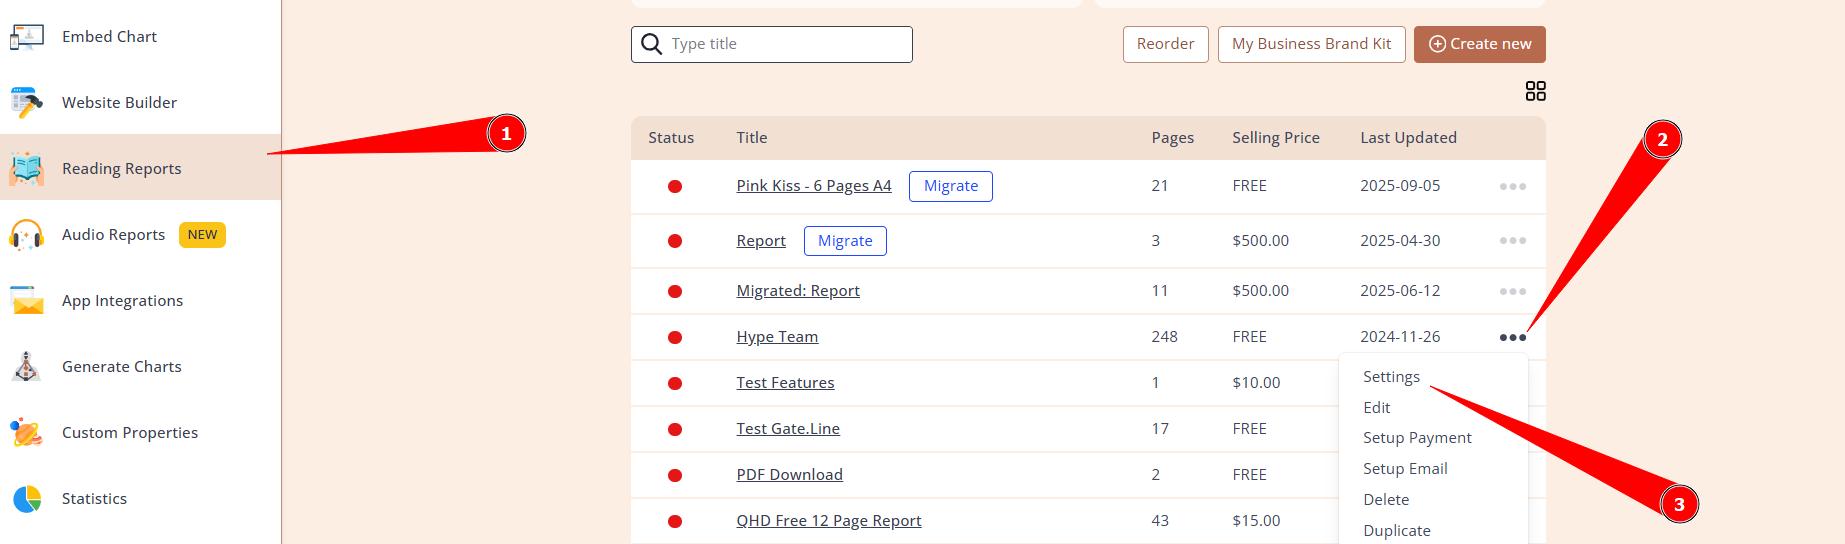This screenshot has height=544, width=1845.
Task: Switch to grid view layout icon
Action: (1535, 92)
